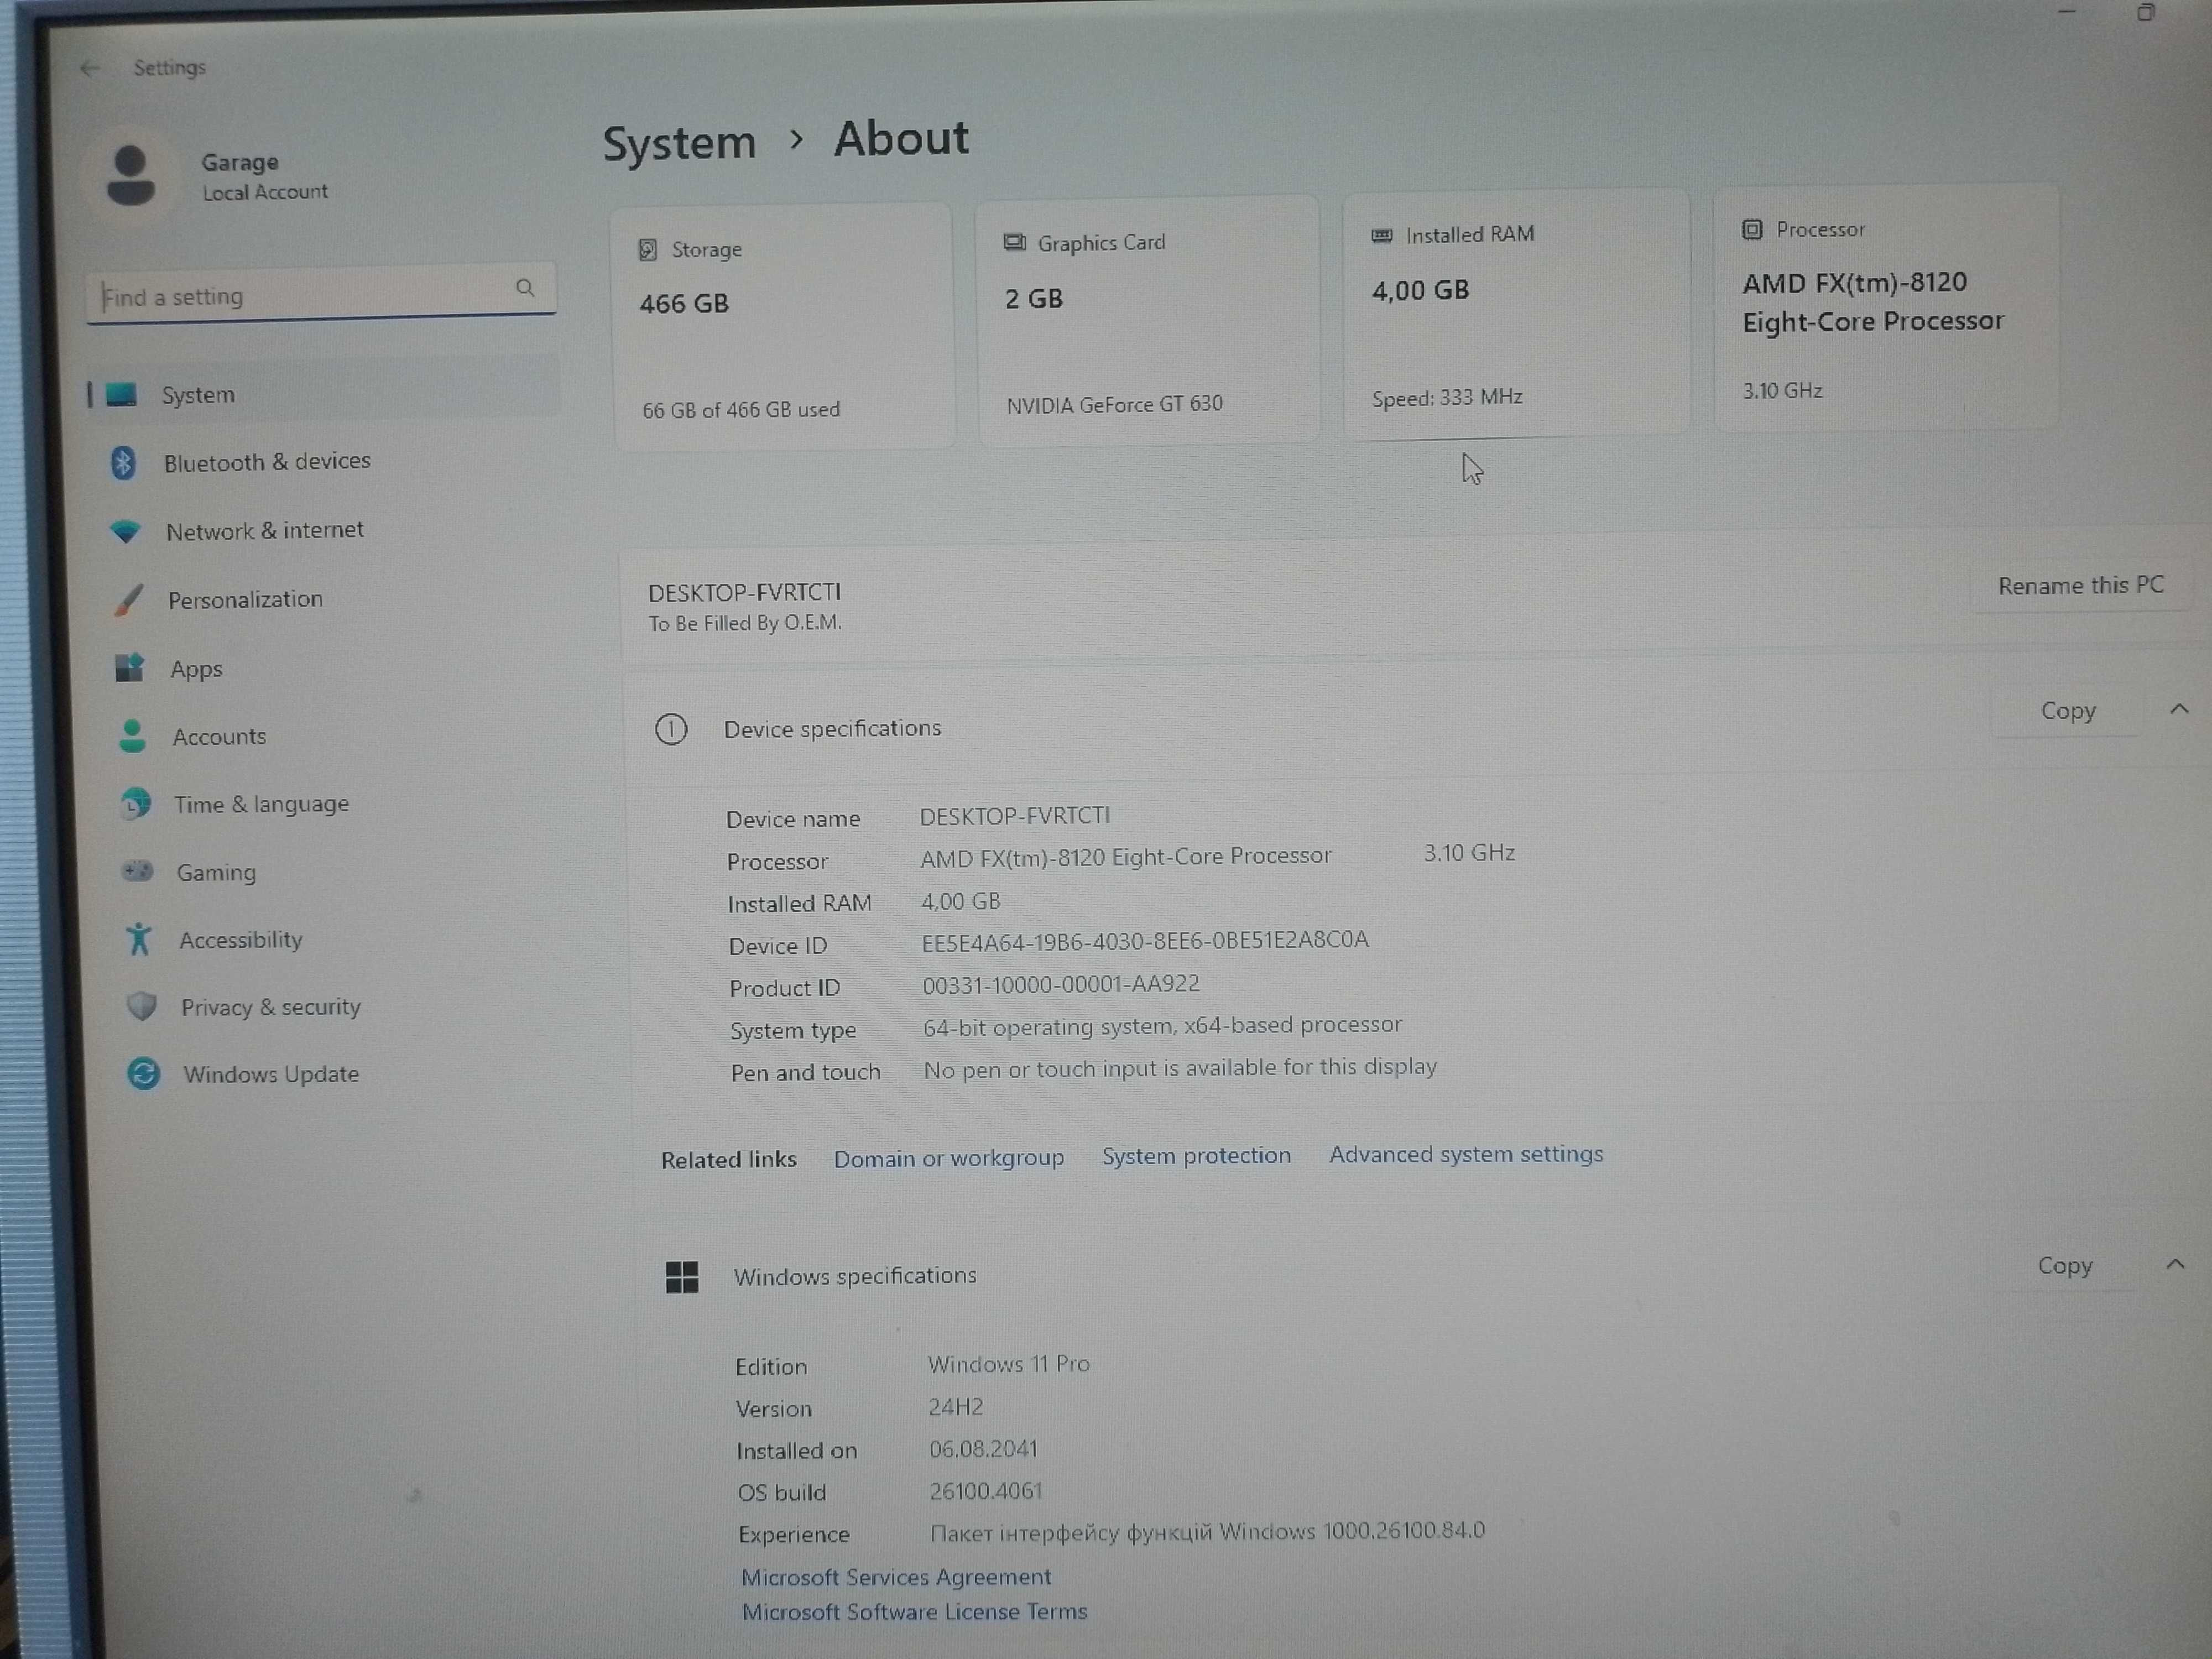Screen dimensions: 2212x1659
Task: Click the OS build value 26100.4061
Action: [986, 1491]
